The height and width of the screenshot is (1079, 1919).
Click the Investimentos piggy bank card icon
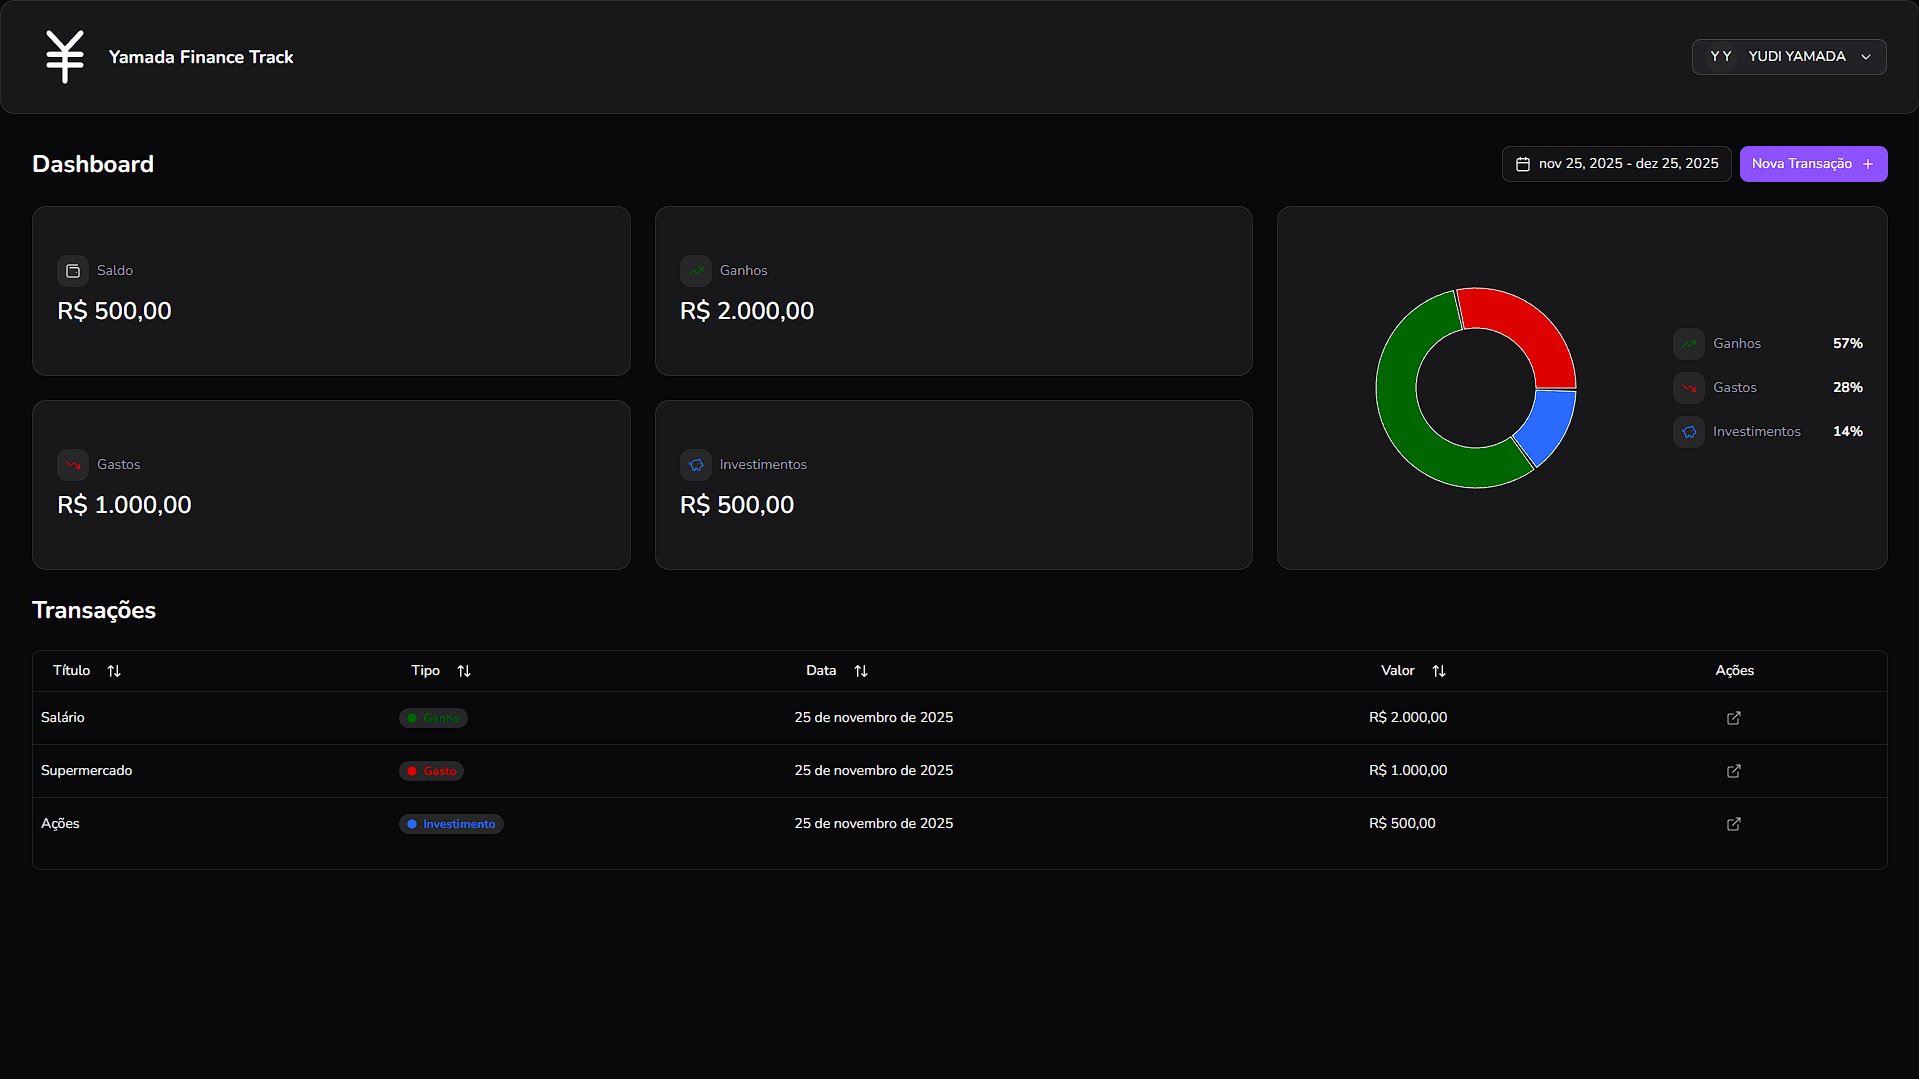(696, 465)
